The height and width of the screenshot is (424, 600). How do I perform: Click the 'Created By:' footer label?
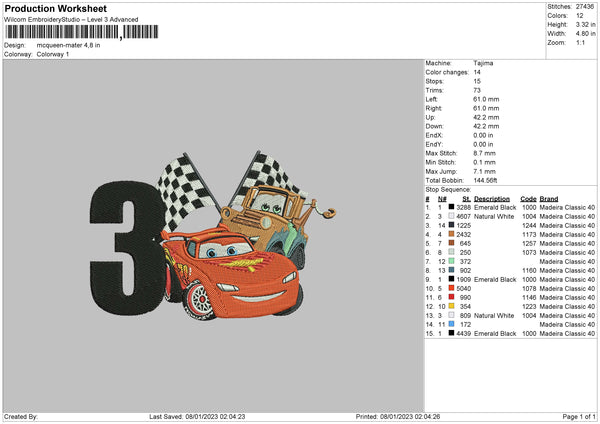21,416
